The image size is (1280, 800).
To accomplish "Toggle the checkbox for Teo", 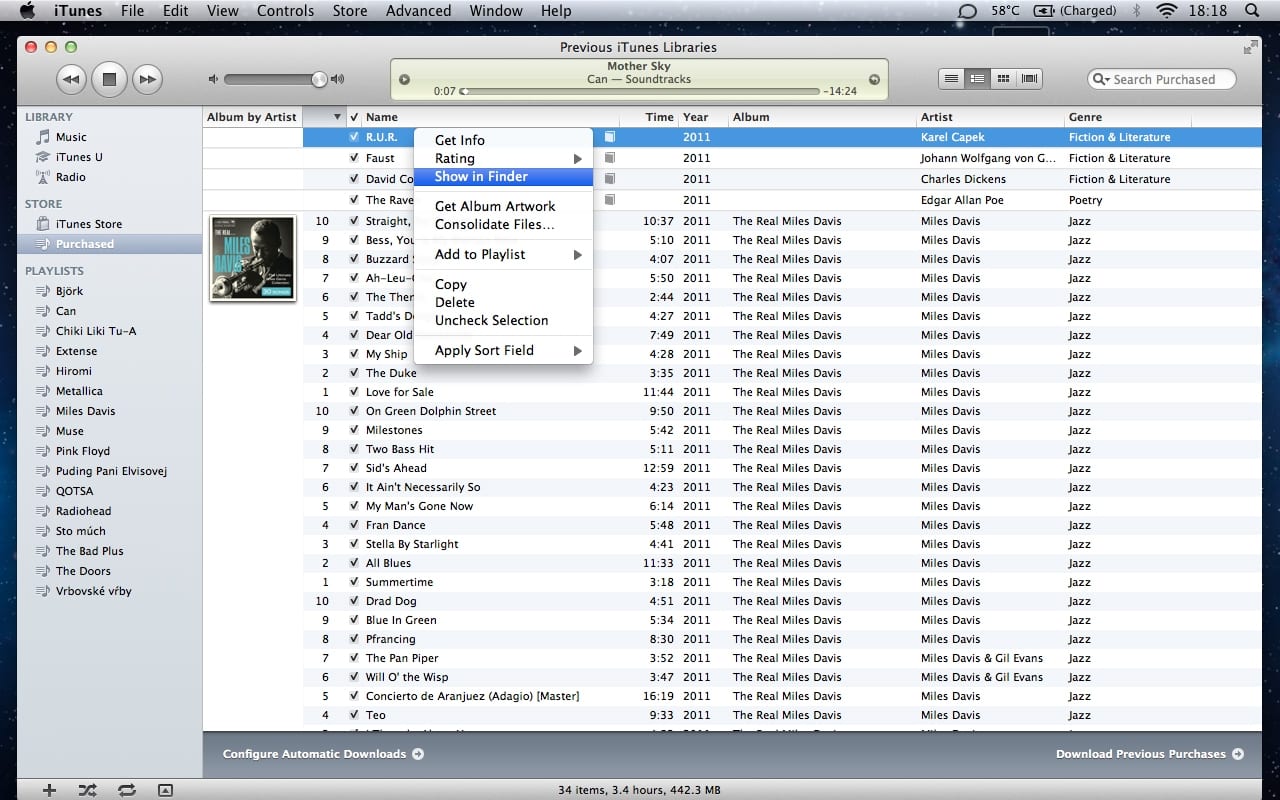I will click(x=354, y=715).
